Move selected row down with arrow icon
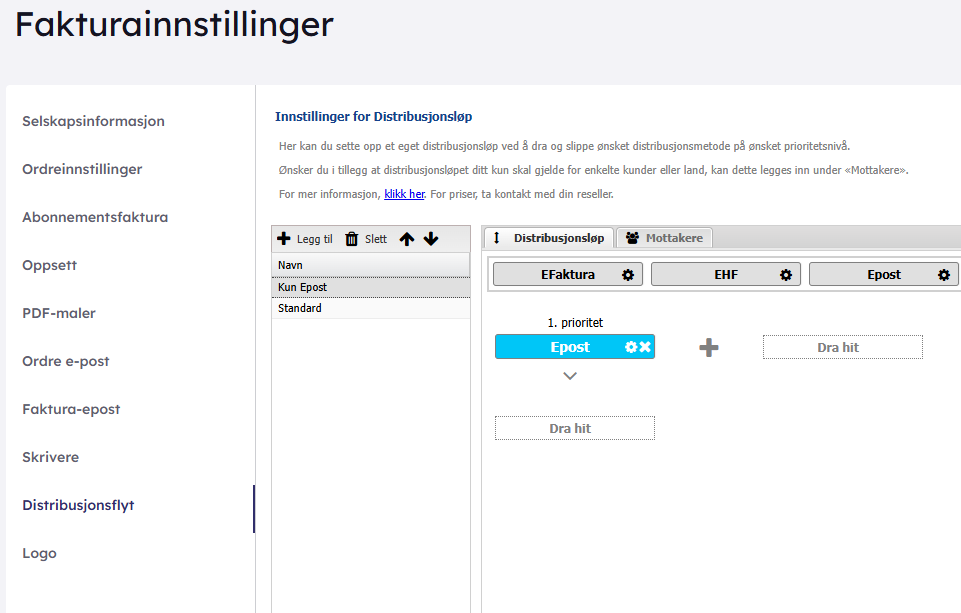Screen dimensions: 961x613 431,239
